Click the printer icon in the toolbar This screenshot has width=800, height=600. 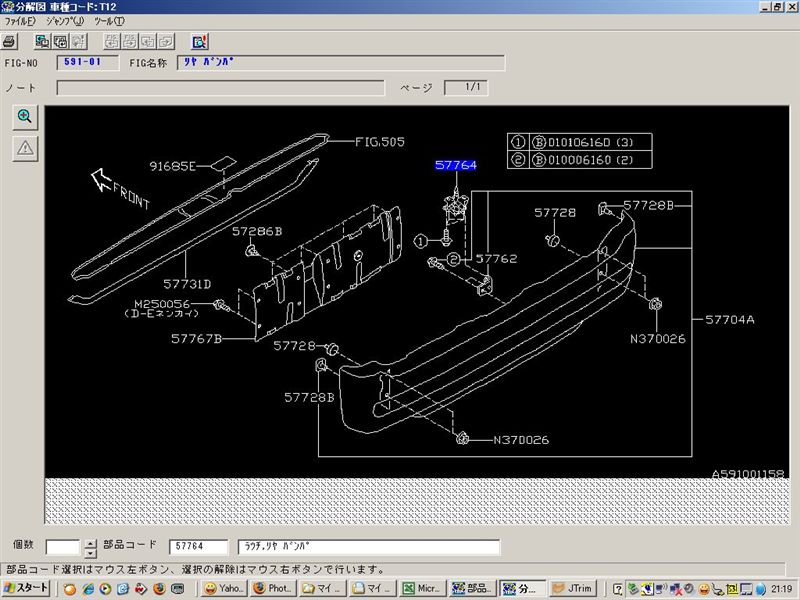(10, 42)
